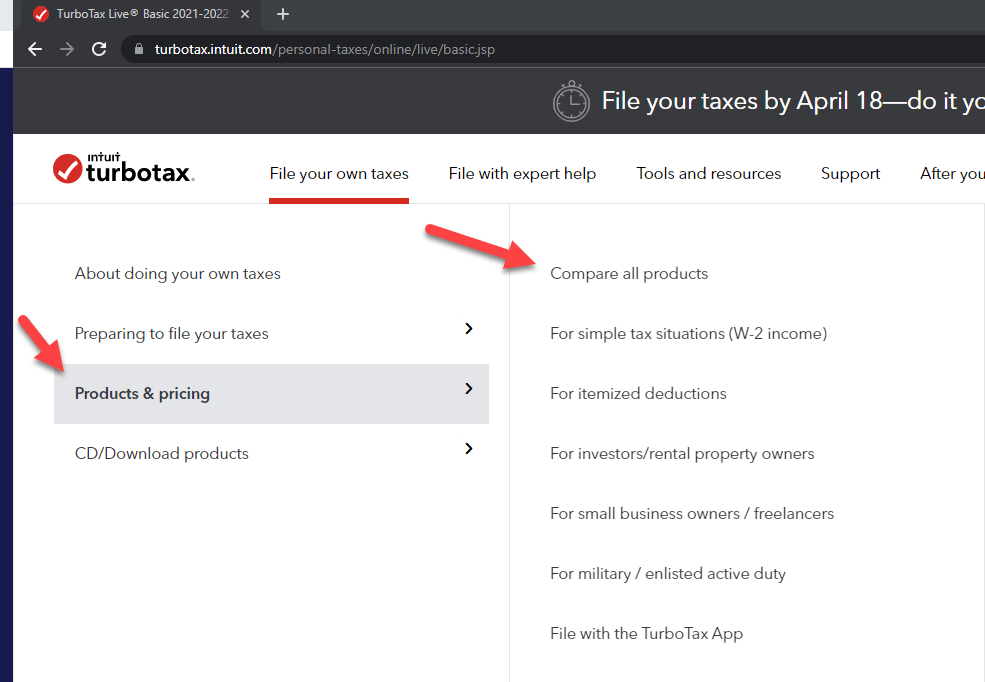Viewport: 985px width, 682px height.
Task: Open For small business owners / freelancers
Action: (x=692, y=514)
